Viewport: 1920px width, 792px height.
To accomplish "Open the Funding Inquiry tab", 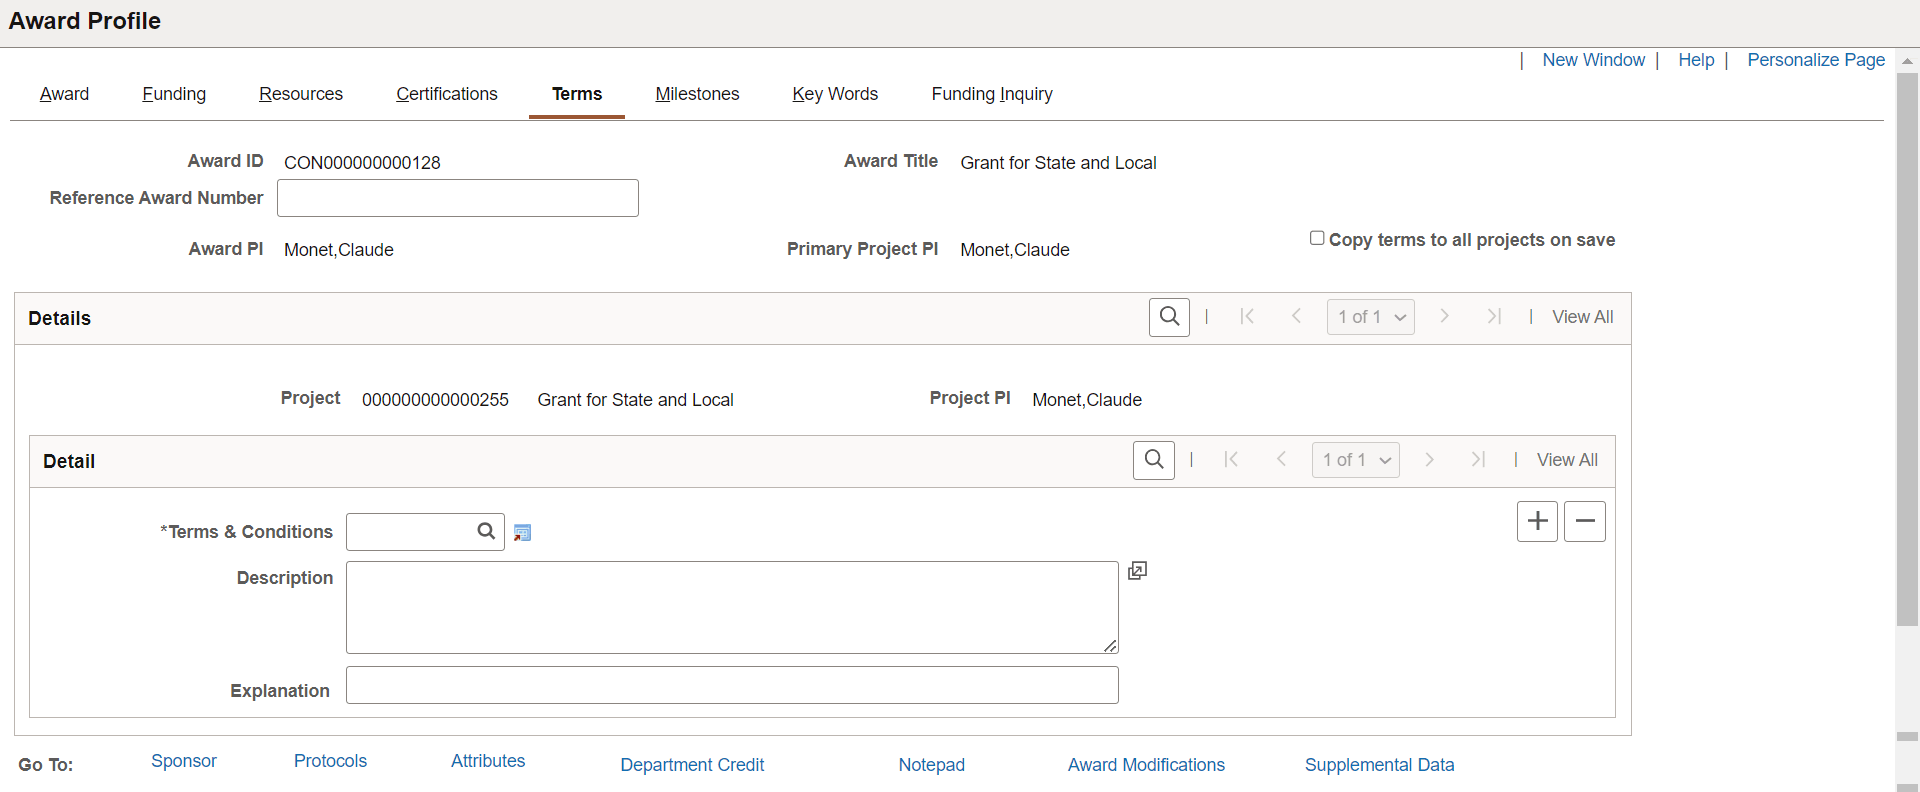I will [992, 94].
